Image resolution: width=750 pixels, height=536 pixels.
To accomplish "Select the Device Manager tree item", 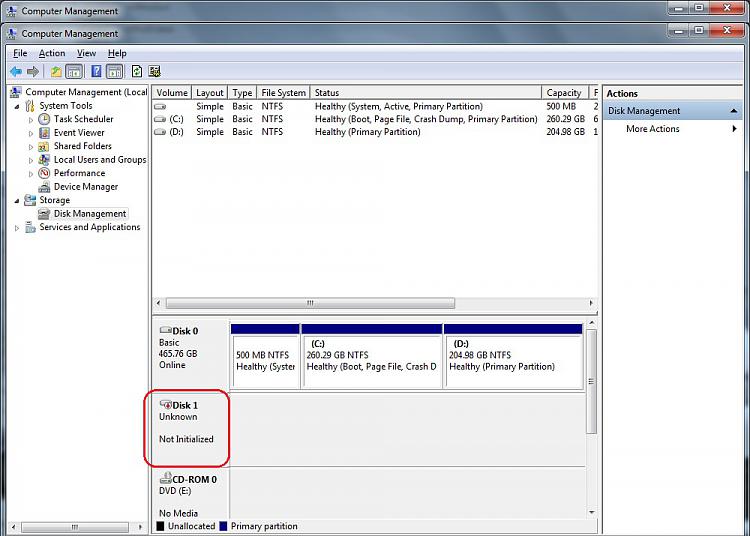I will (x=86, y=187).
